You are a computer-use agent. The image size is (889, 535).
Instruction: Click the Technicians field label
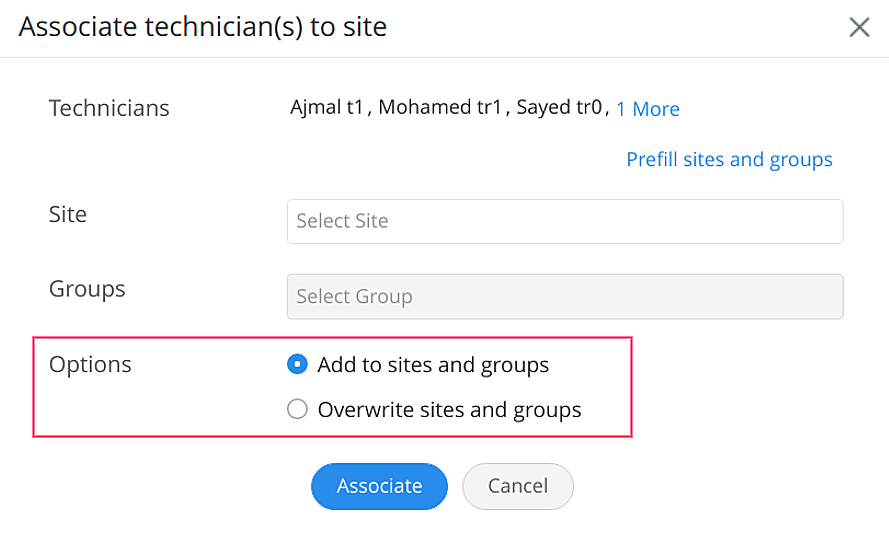click(109, 108)
